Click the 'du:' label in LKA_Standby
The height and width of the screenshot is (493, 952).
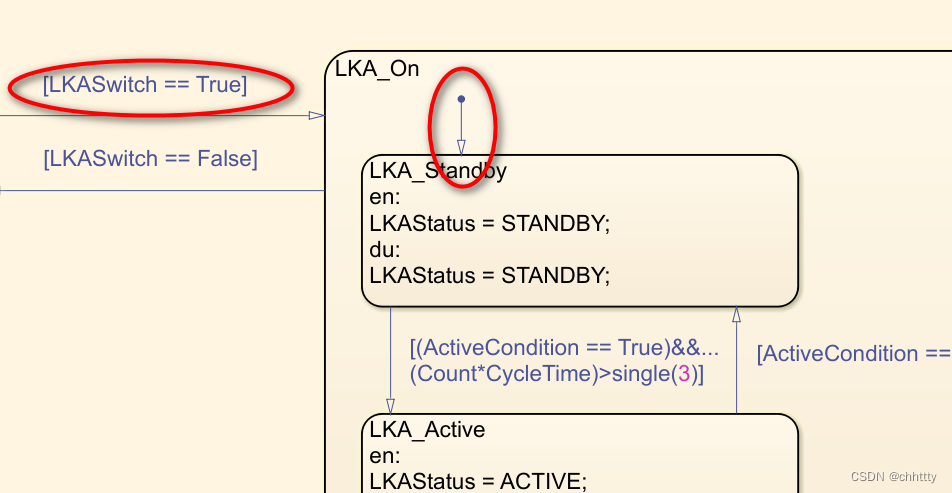point(384,248)
